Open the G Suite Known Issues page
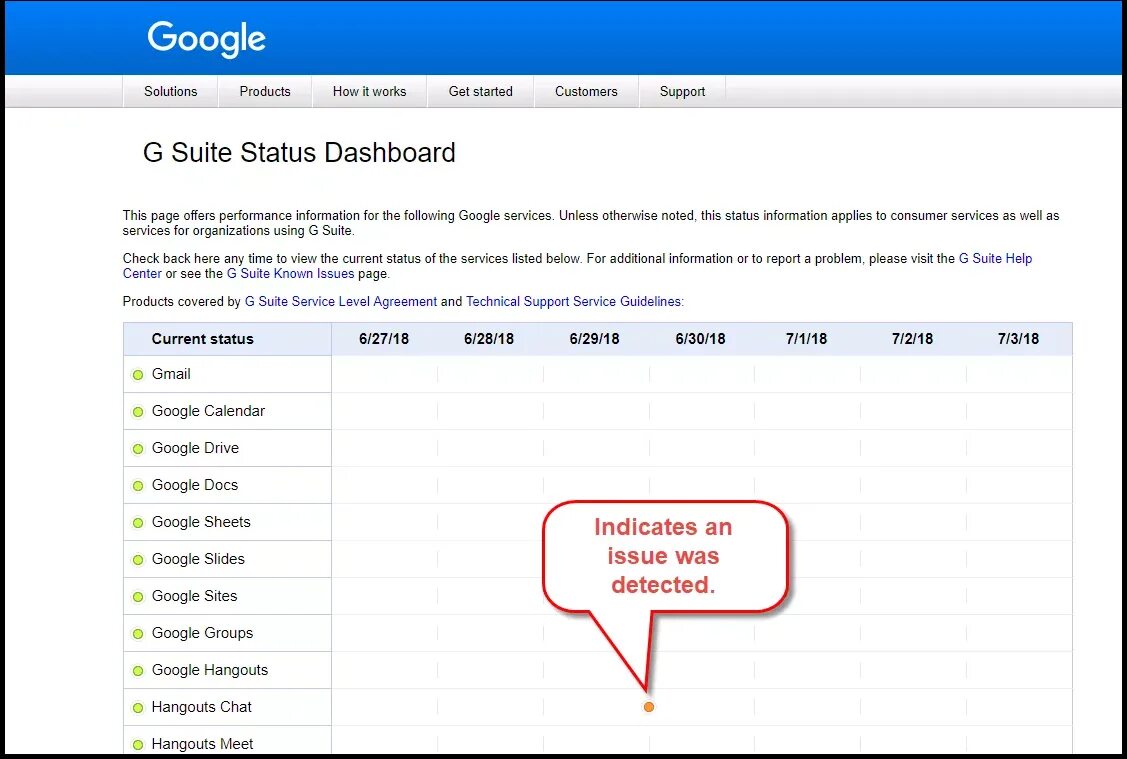The image size is (1127, 759). (290, 273)
